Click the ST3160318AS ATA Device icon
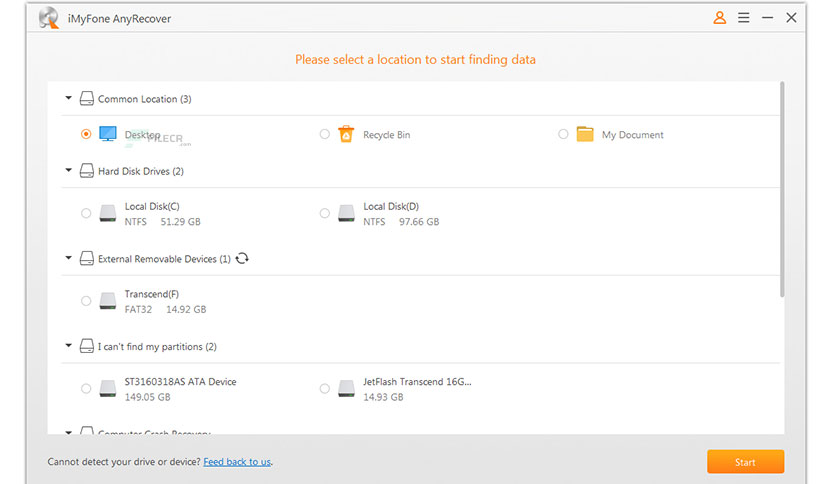The width and height of the screenshot is (836, 484). pyautogui.click(x=108, y=388)
